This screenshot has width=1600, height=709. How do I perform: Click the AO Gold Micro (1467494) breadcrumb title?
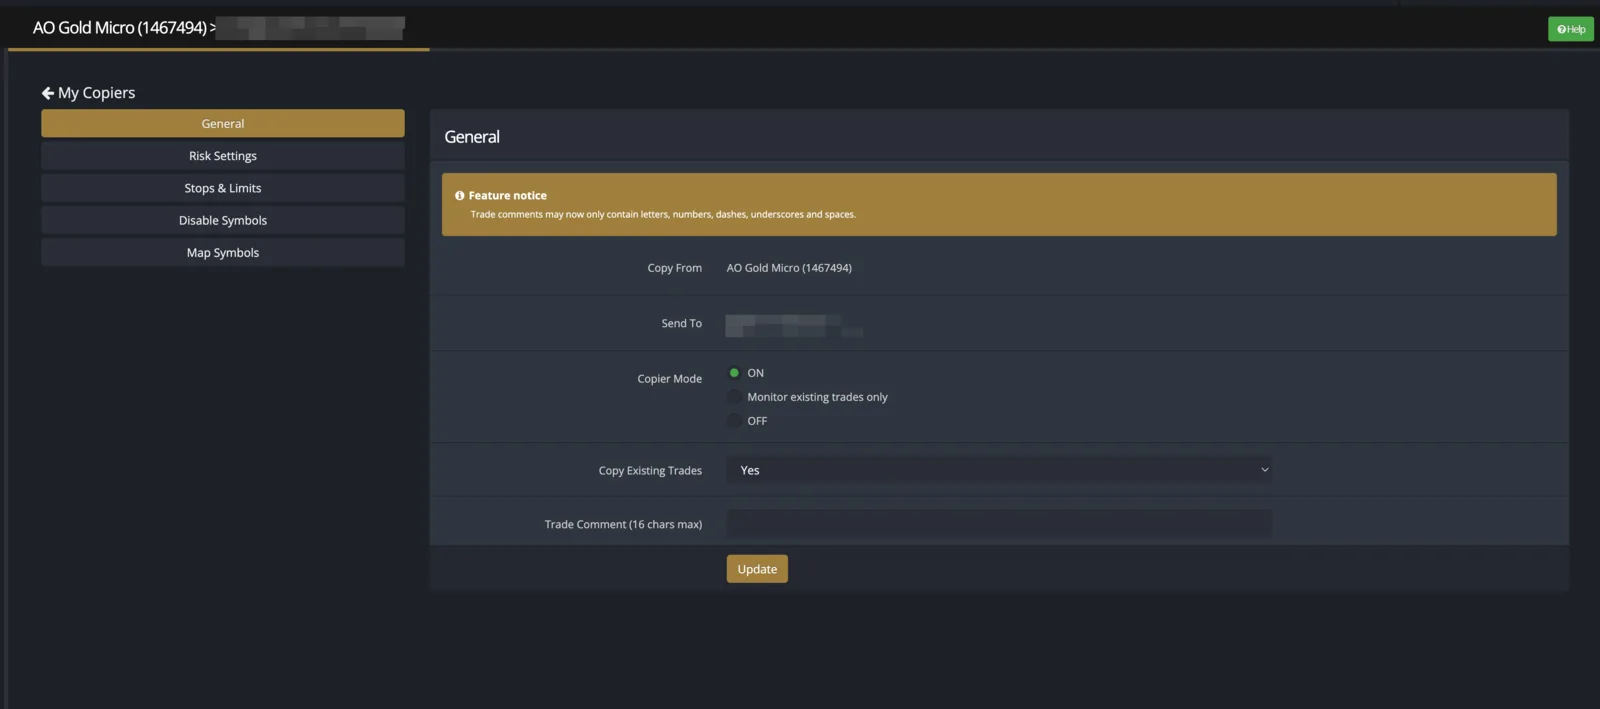point(120,28)
